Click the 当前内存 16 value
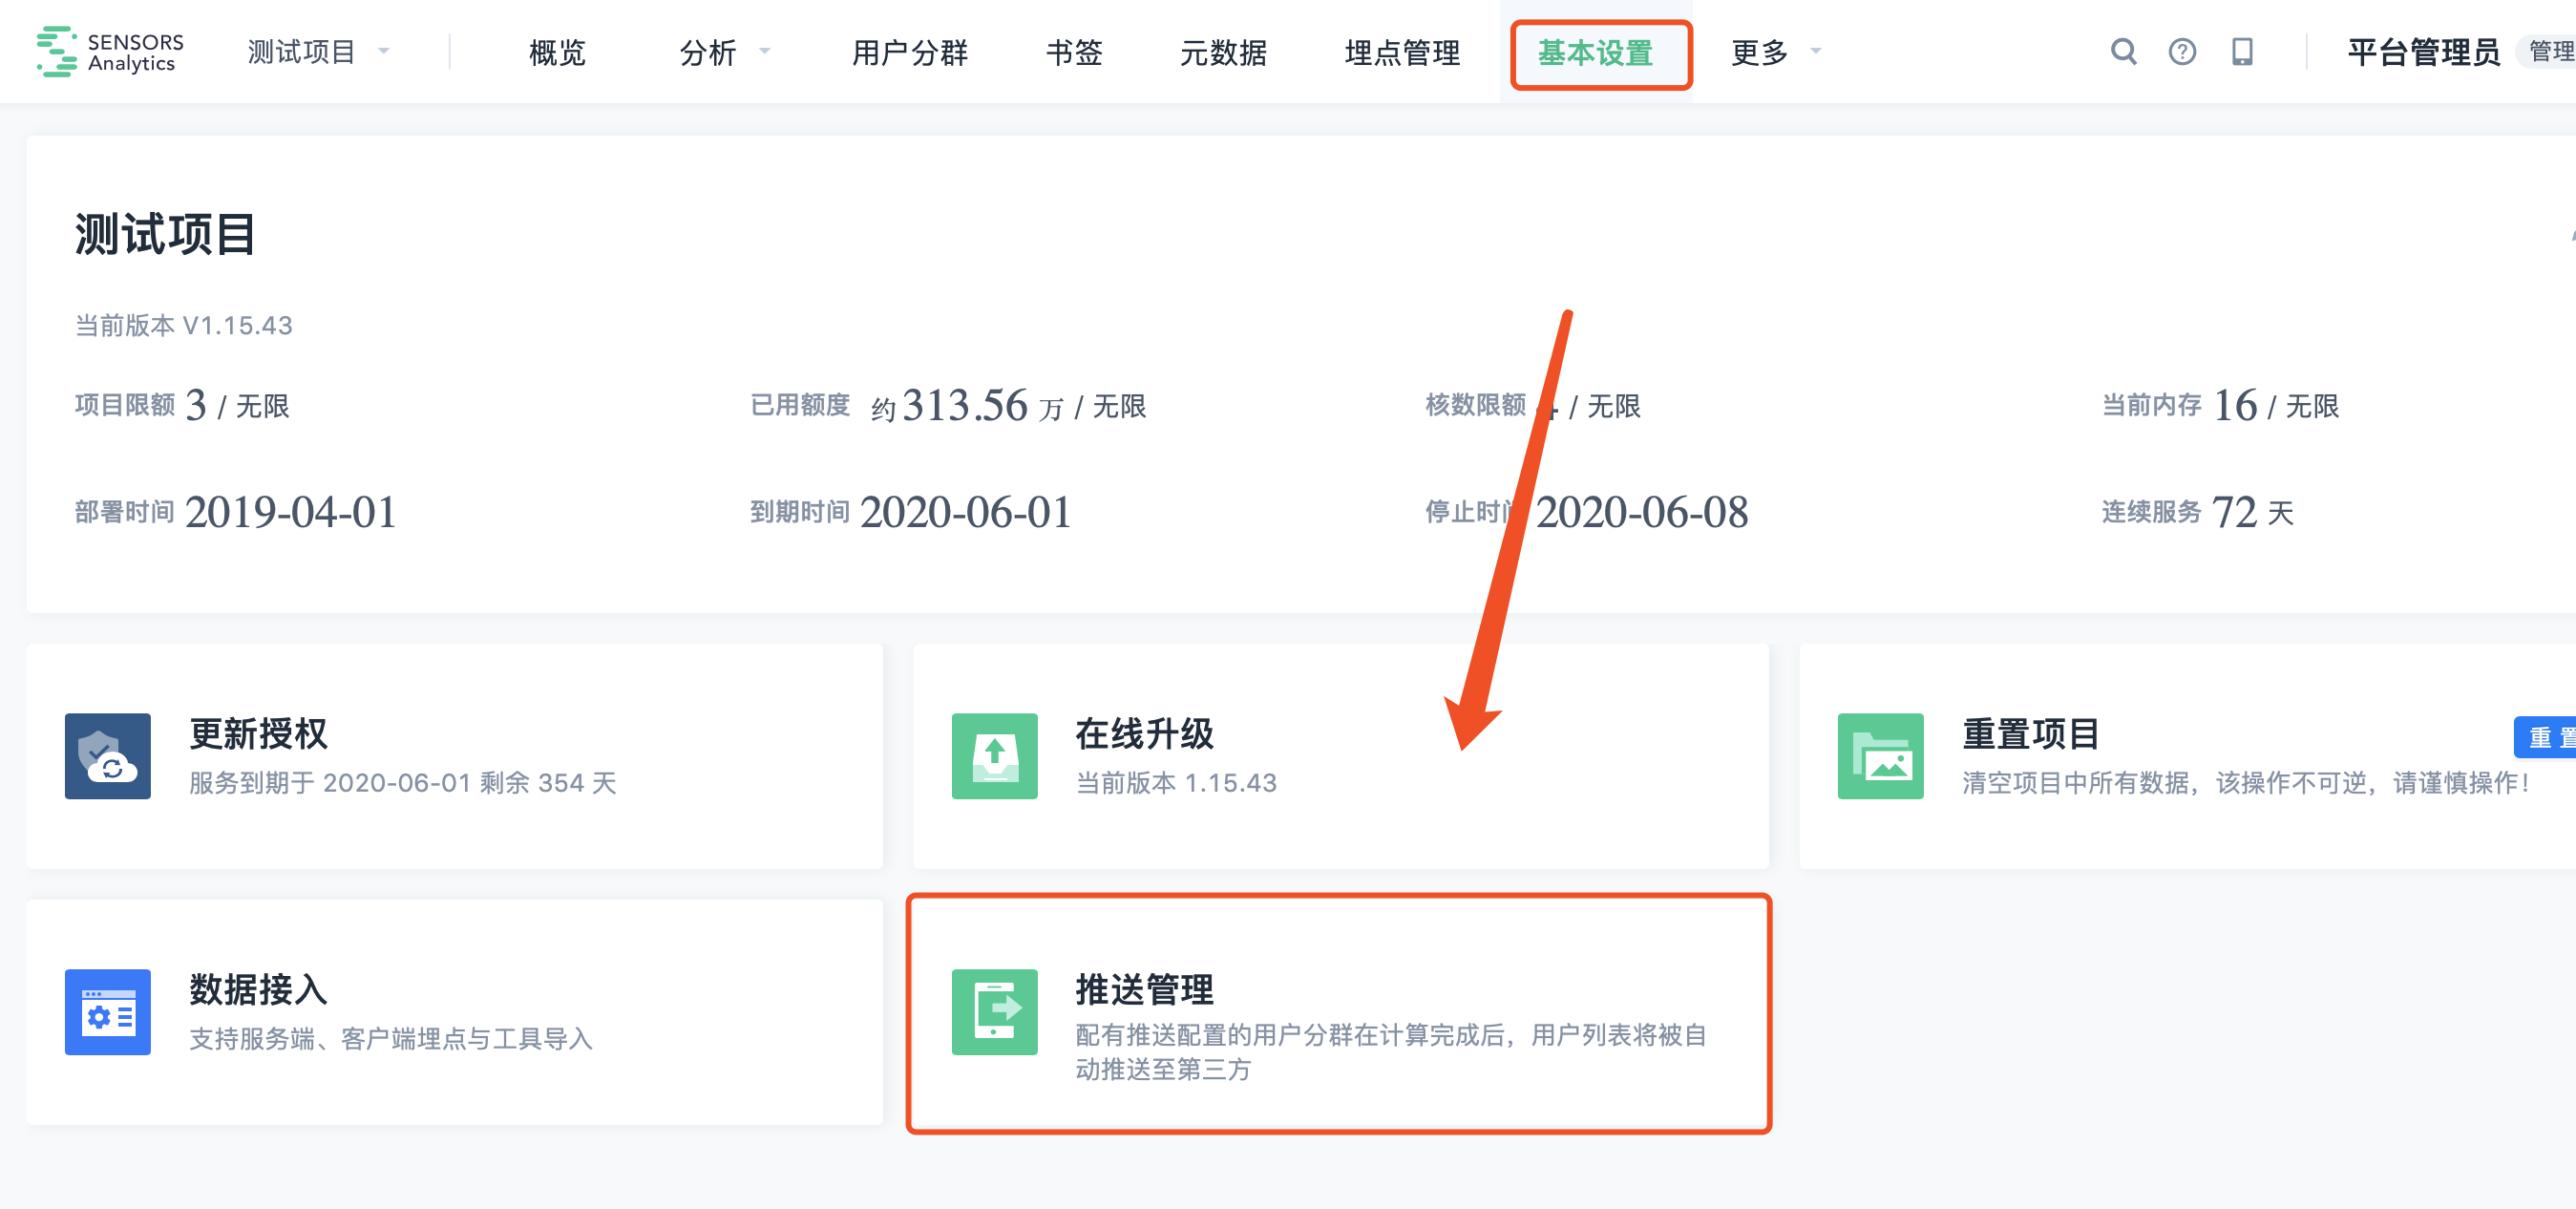 pos(2235,405)
